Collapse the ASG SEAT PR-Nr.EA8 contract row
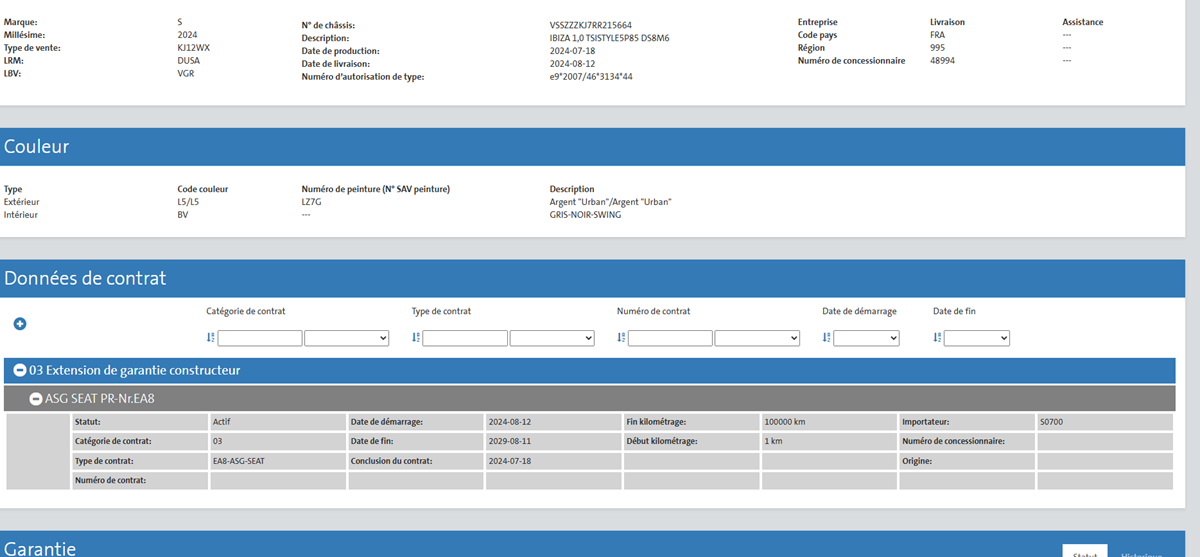 click(x=36, y=398)
